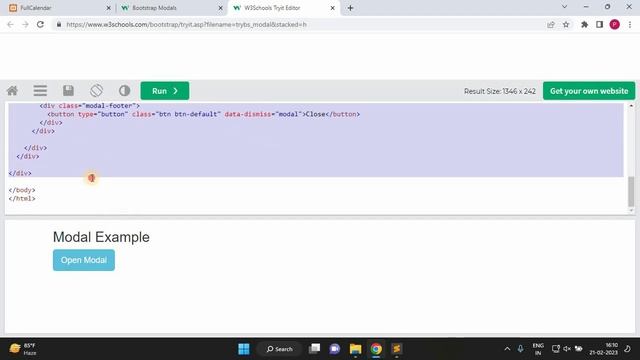This screenshot has width=640, height=360.
Task: Click the scroll-down arrow of code editor
Action: tap(631, 210)
